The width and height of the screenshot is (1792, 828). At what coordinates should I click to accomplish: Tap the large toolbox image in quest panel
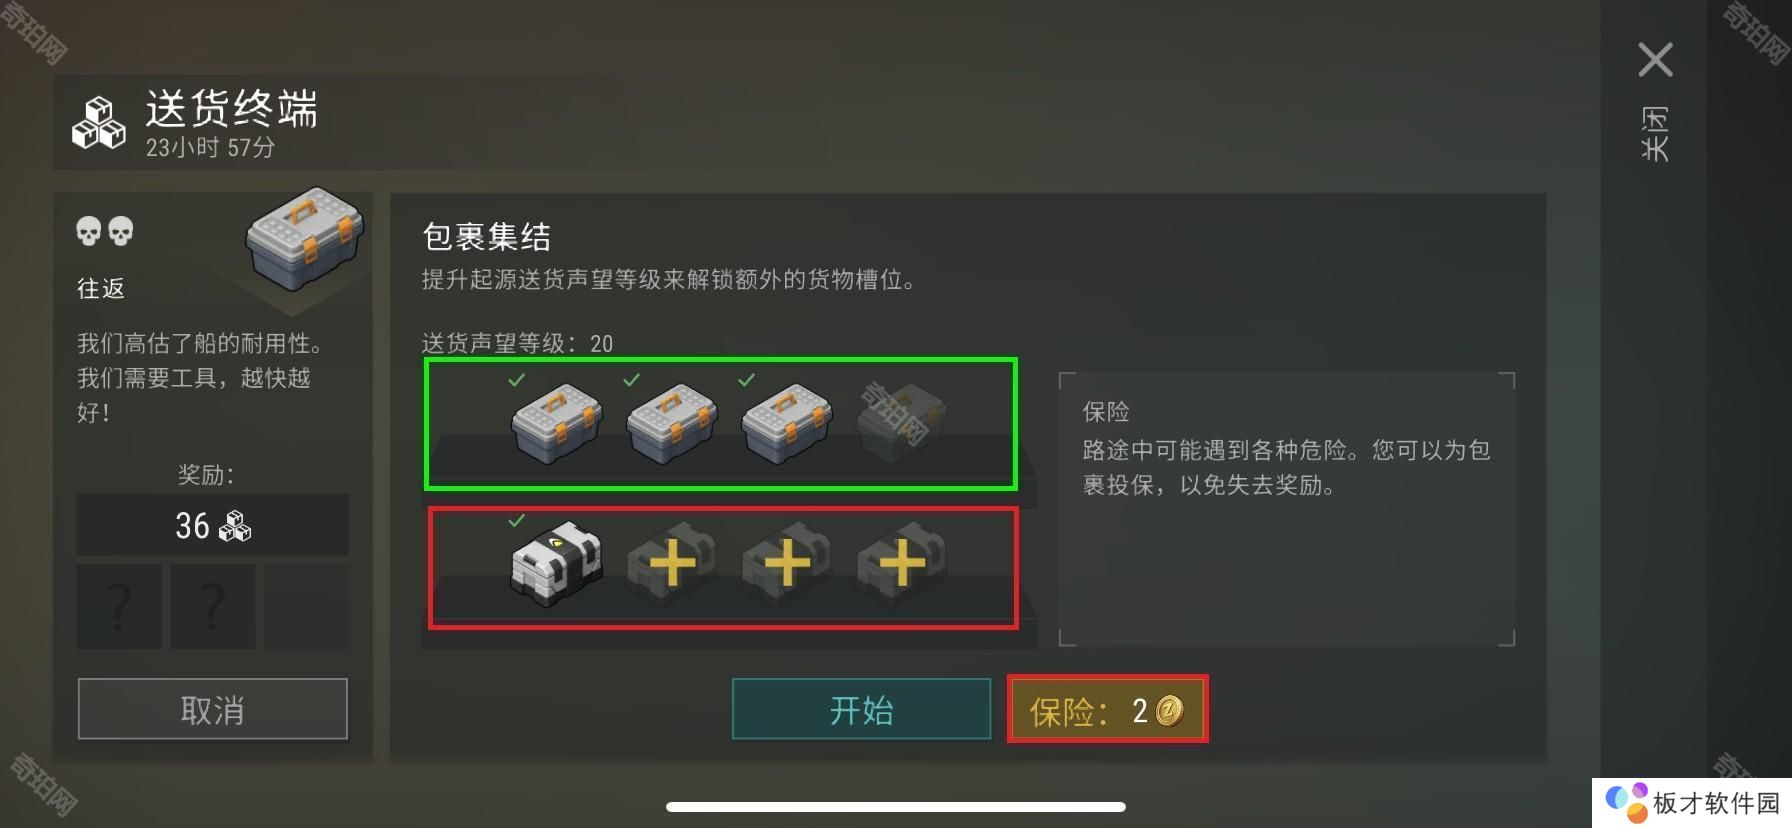[305, 238]
